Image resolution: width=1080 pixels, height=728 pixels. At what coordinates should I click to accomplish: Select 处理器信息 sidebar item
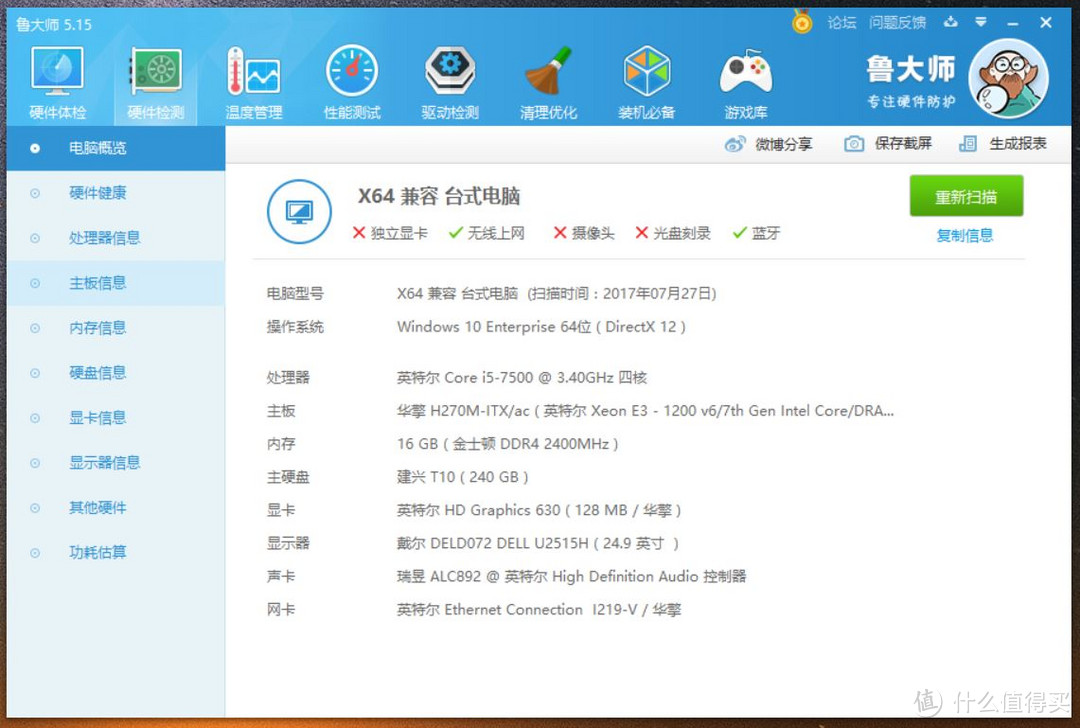tap(116, 238)
